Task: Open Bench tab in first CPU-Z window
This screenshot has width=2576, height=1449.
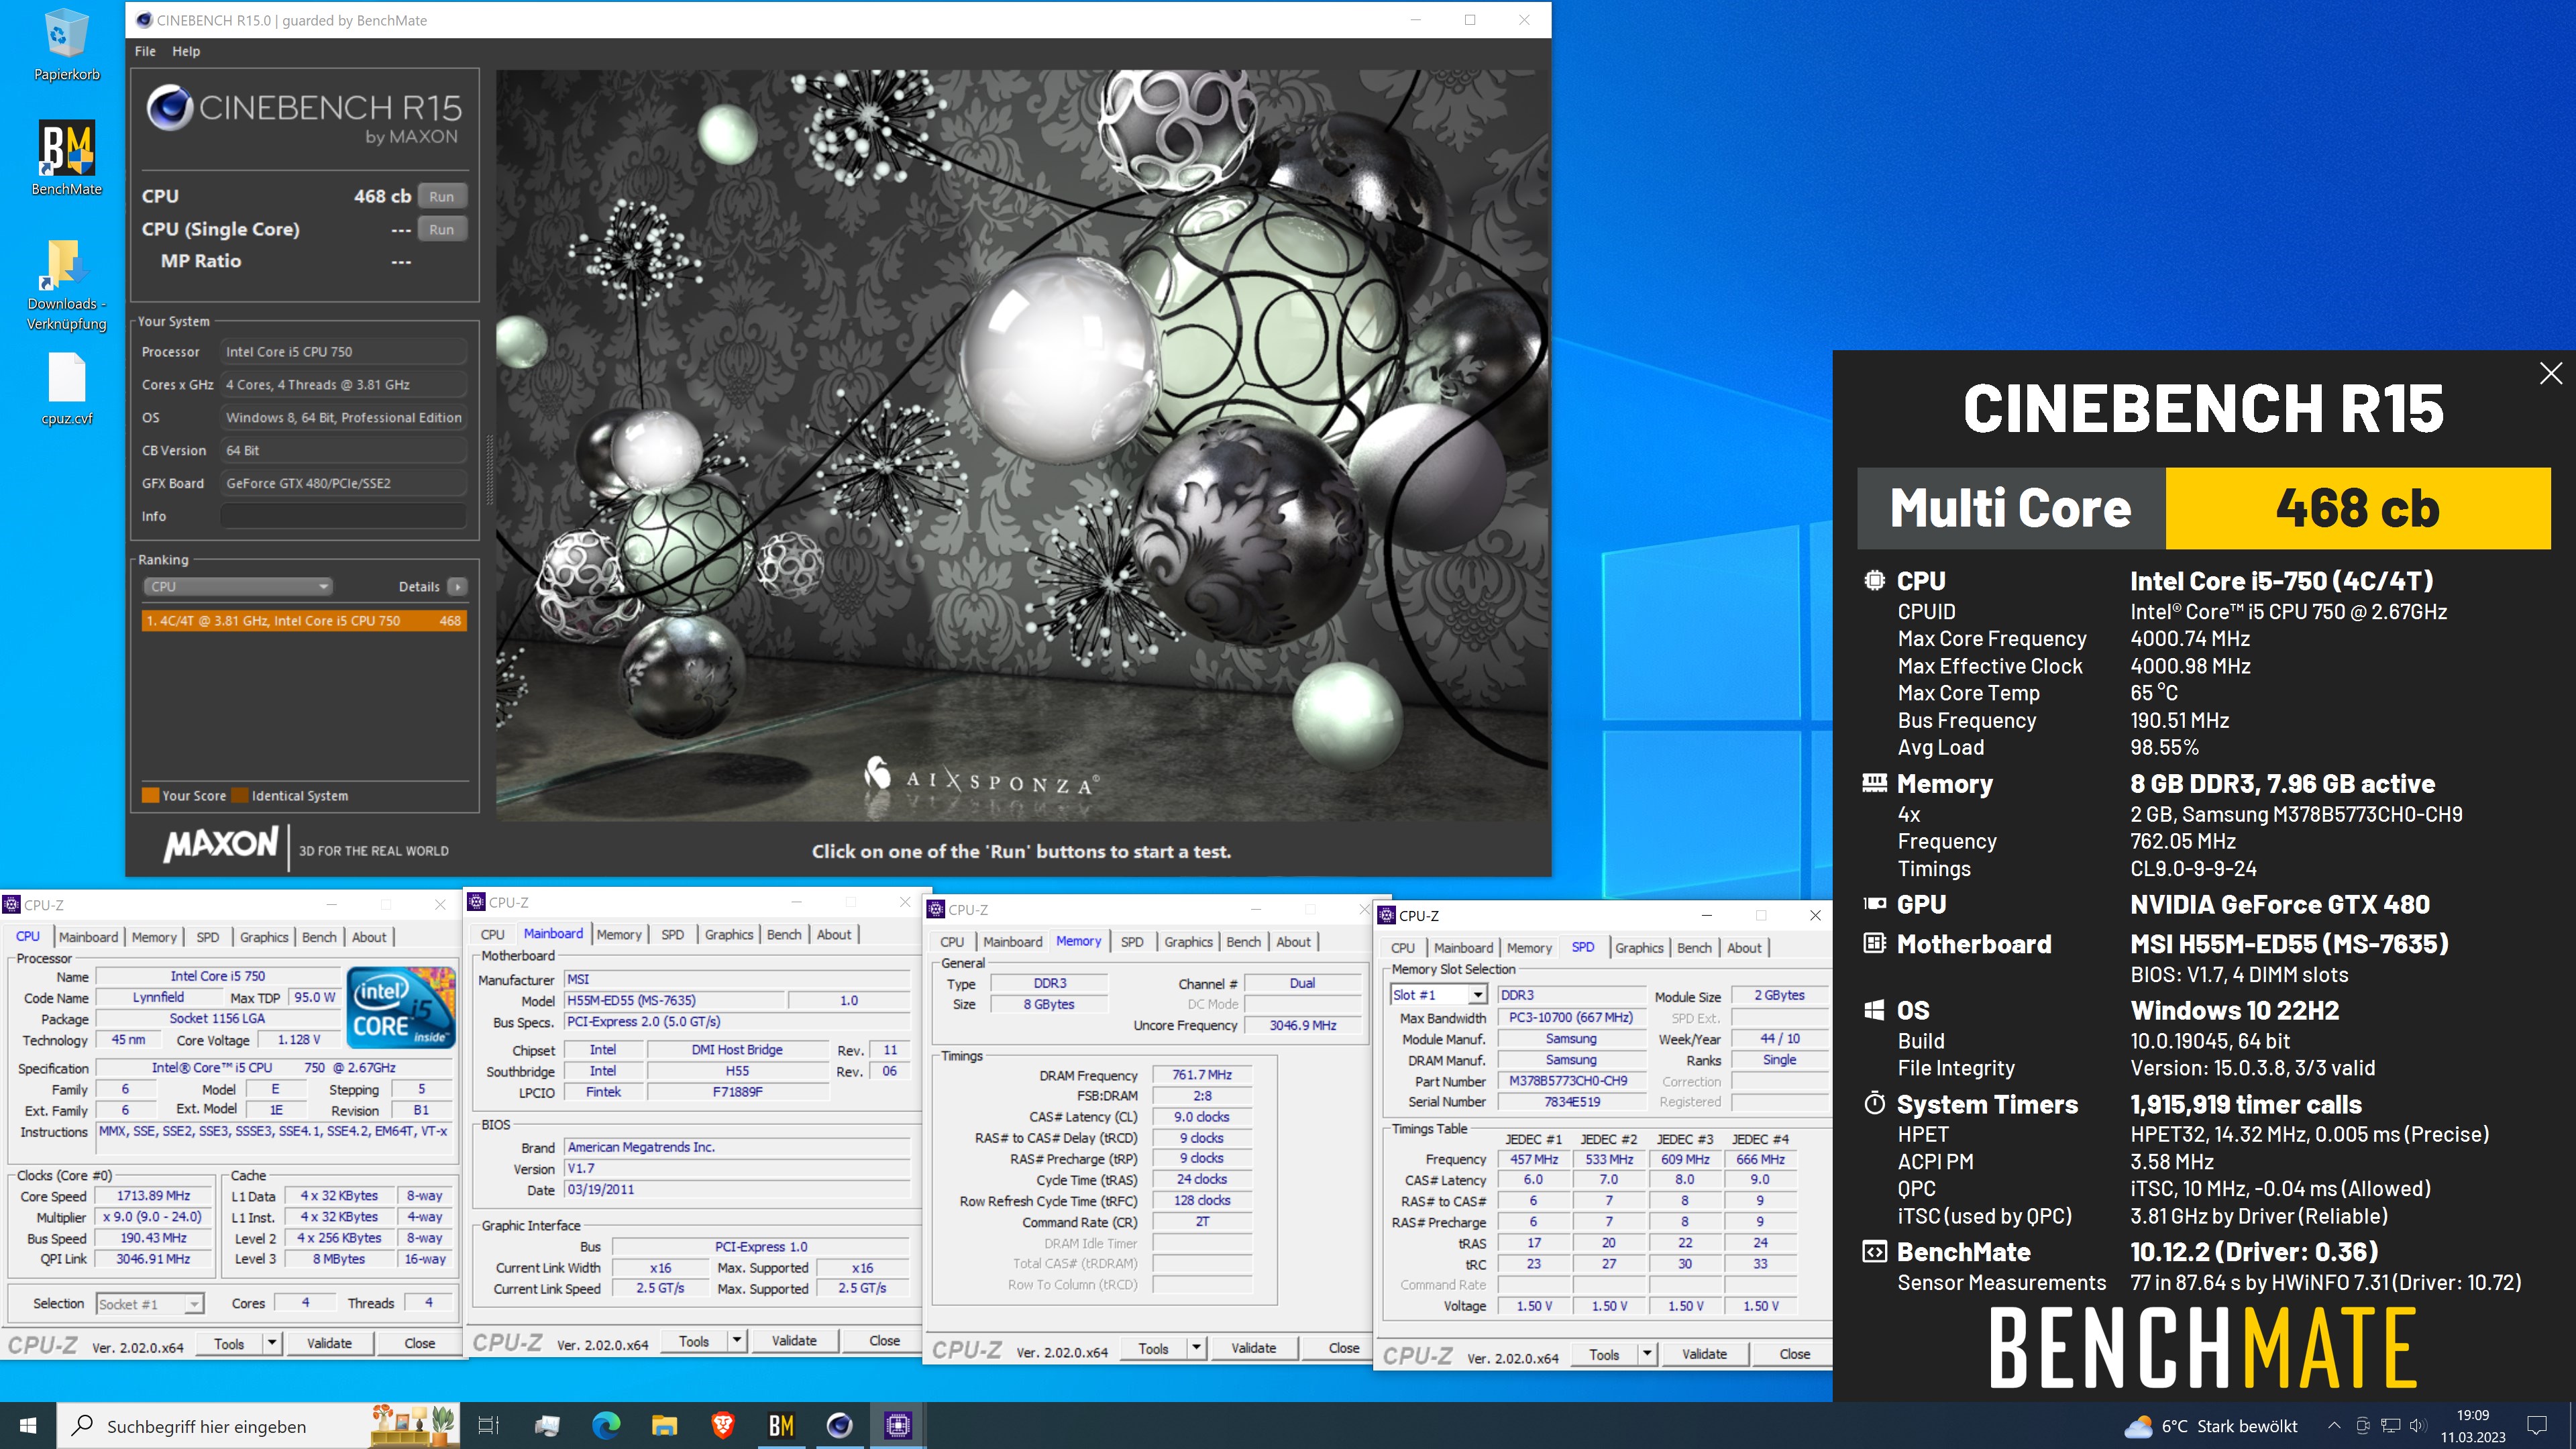Action: point(319,937)
